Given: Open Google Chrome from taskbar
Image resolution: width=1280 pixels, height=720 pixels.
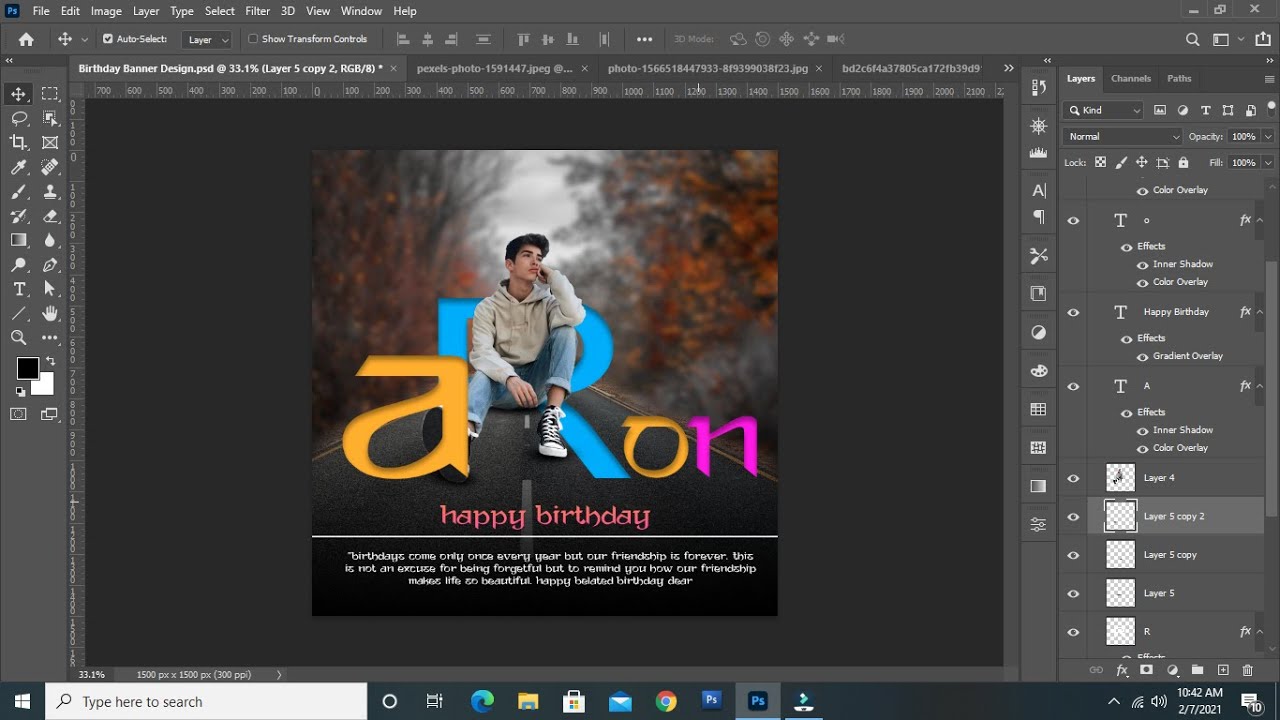Looking at the screenshot, I should click(x=666, y=702).
